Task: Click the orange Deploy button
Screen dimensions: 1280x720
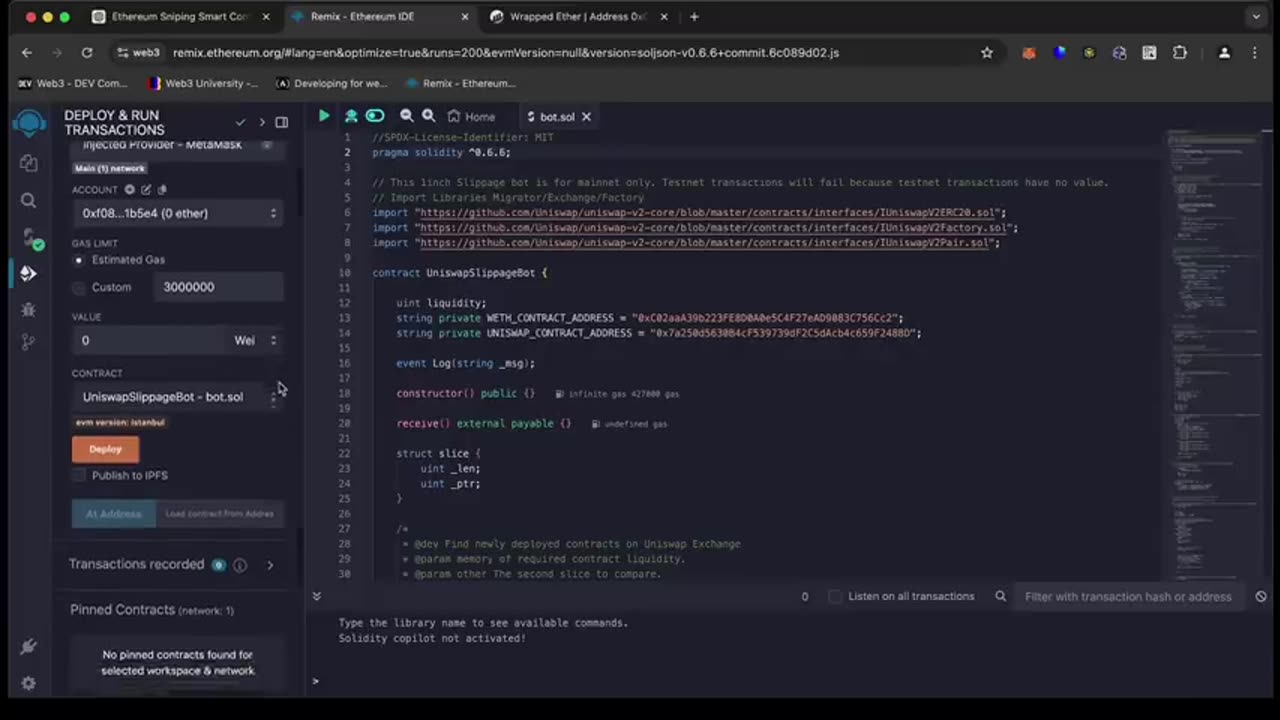Action: tap(105, 449)
